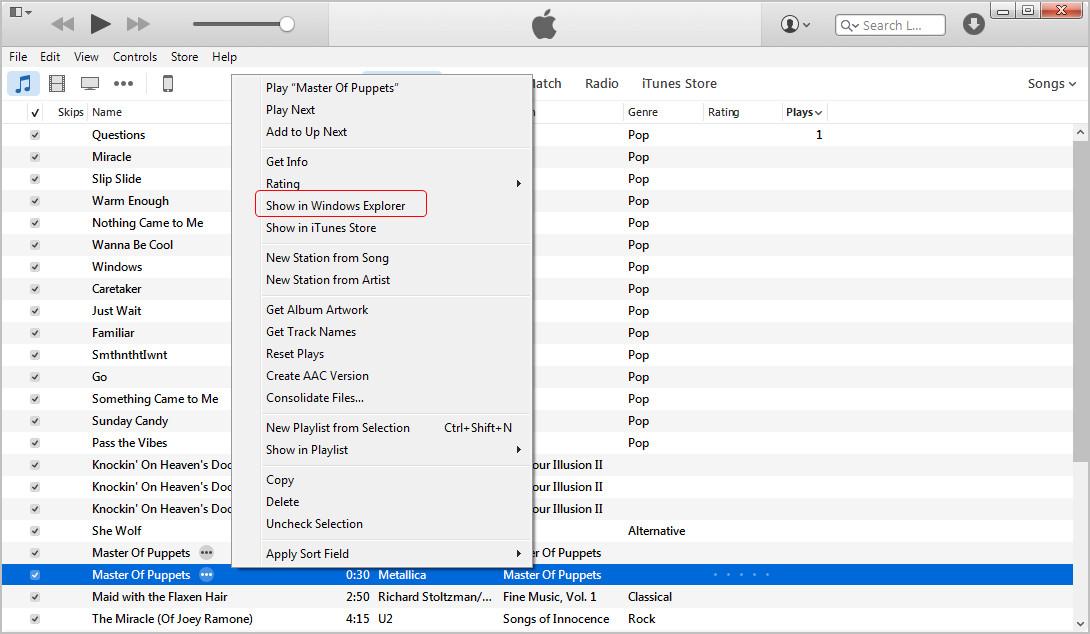Click the Downloads arrow icon
Image resolution: width=1090 pixels, height=634 pixels.
tap(974, 24)
